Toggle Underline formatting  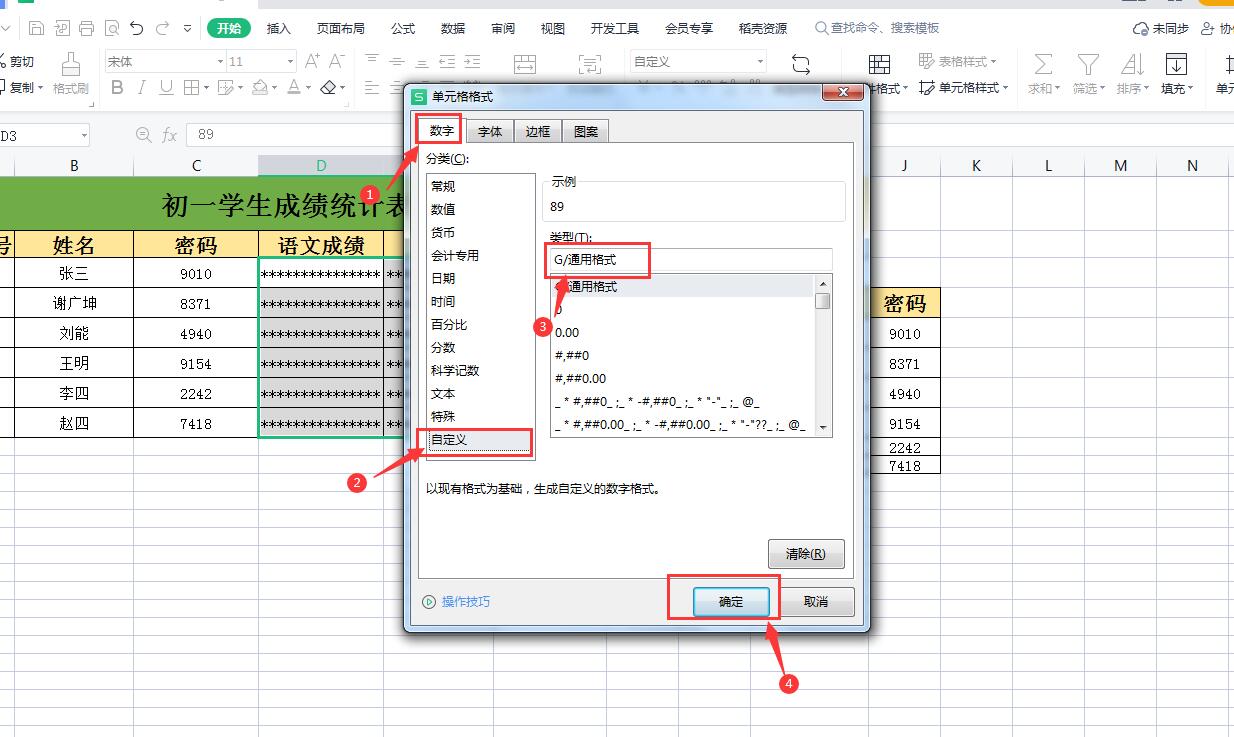click(166, 88)
